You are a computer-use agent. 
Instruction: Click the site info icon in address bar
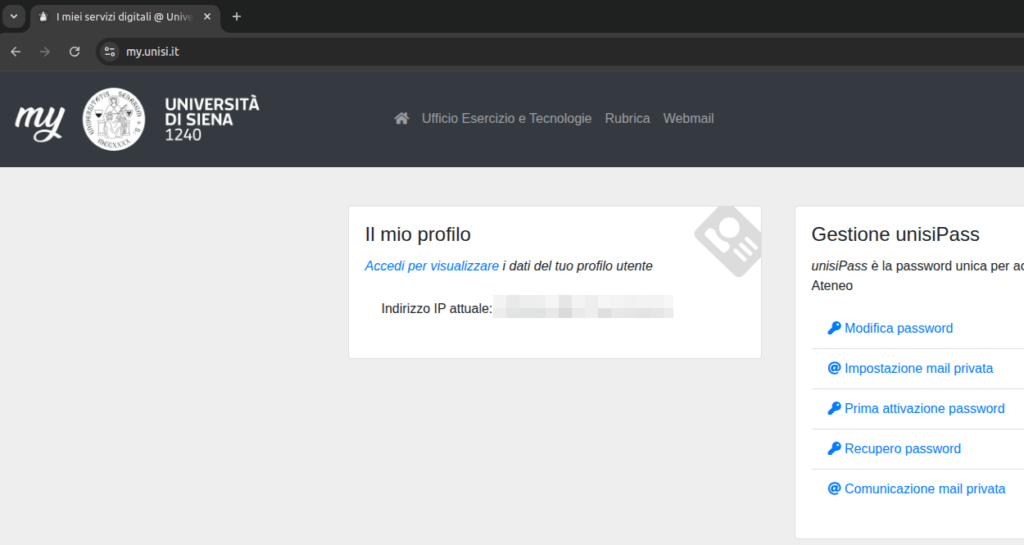pyautogui.click(x=110, y=52)
